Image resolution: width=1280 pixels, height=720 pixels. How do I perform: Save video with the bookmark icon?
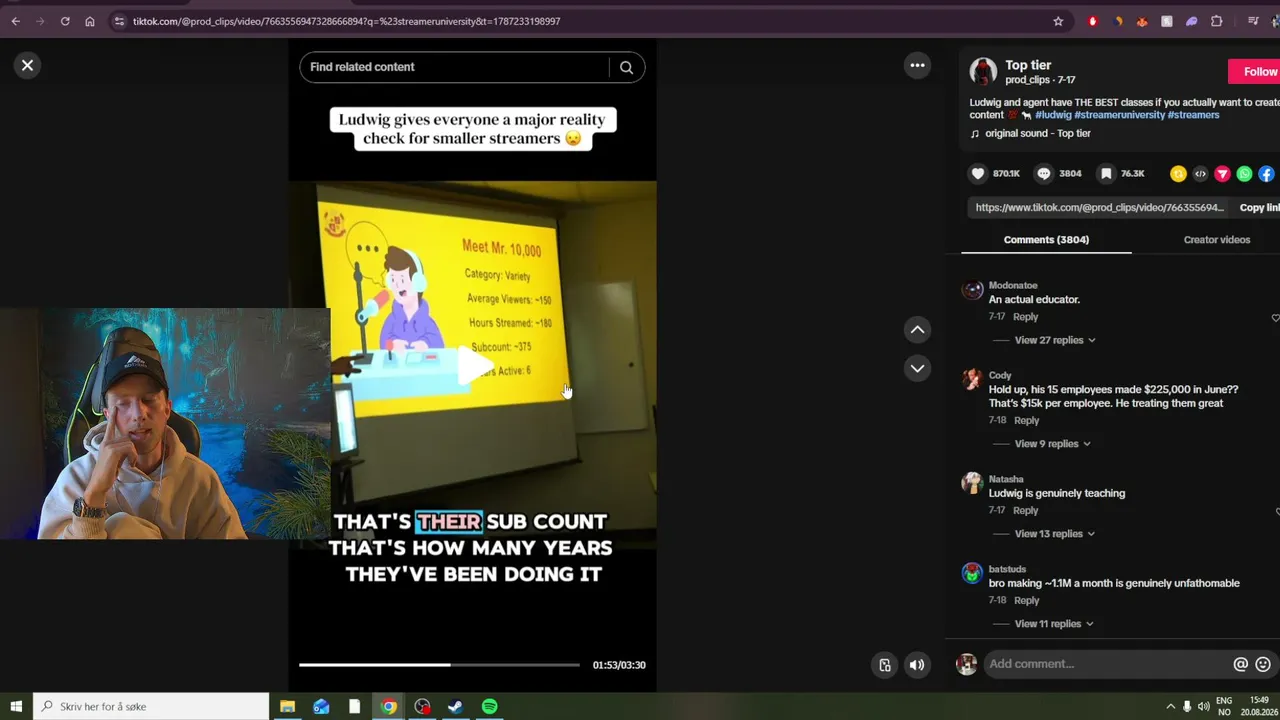coord(1106,174)
